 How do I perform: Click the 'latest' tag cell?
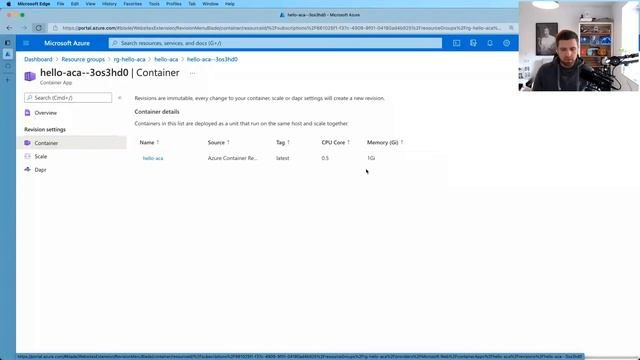(x=282, y=158)
